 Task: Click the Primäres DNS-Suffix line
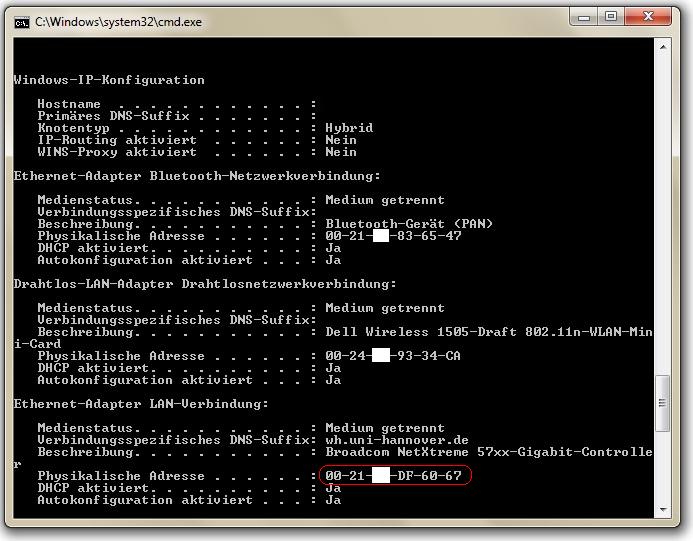coord(177,116)
